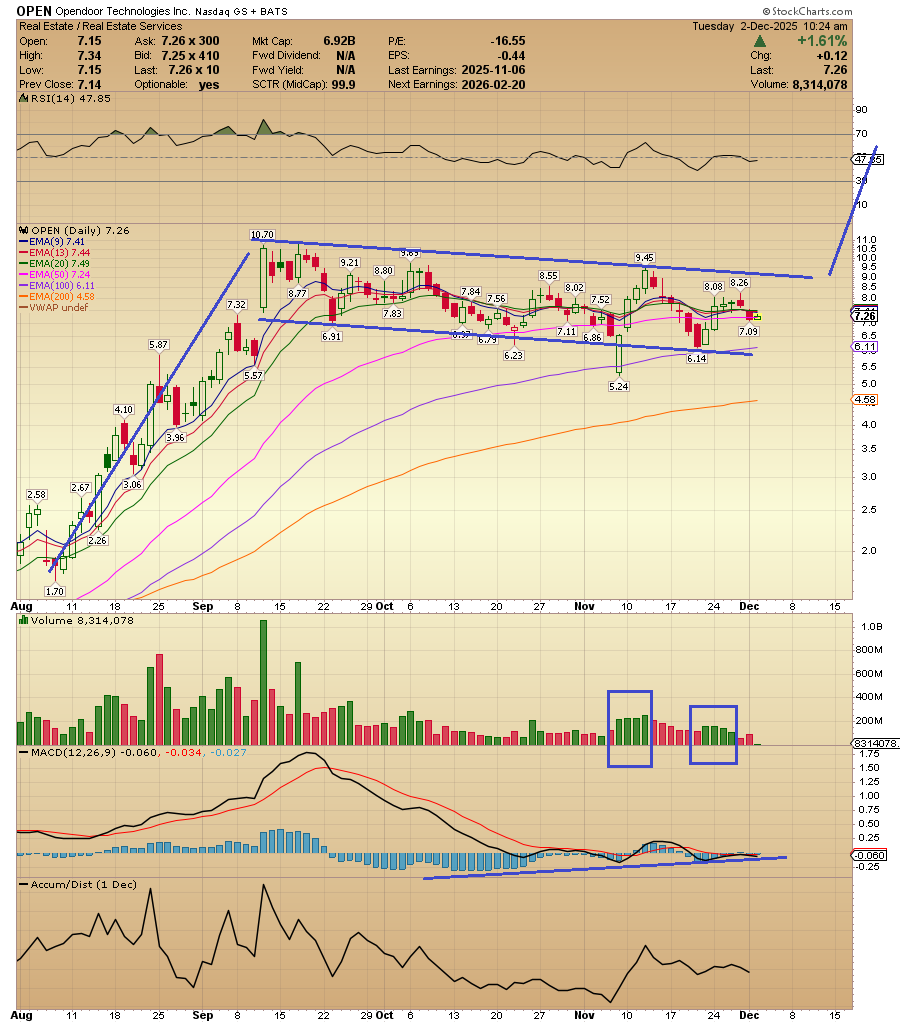Click the Volume 8,314,078 panel label

(82, 620)
